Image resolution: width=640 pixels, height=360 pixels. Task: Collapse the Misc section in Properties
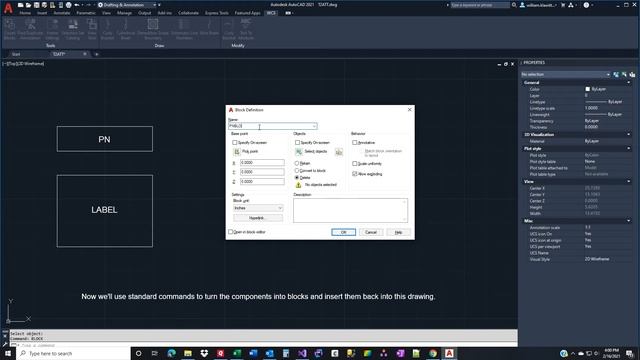[x=628, y=221]
